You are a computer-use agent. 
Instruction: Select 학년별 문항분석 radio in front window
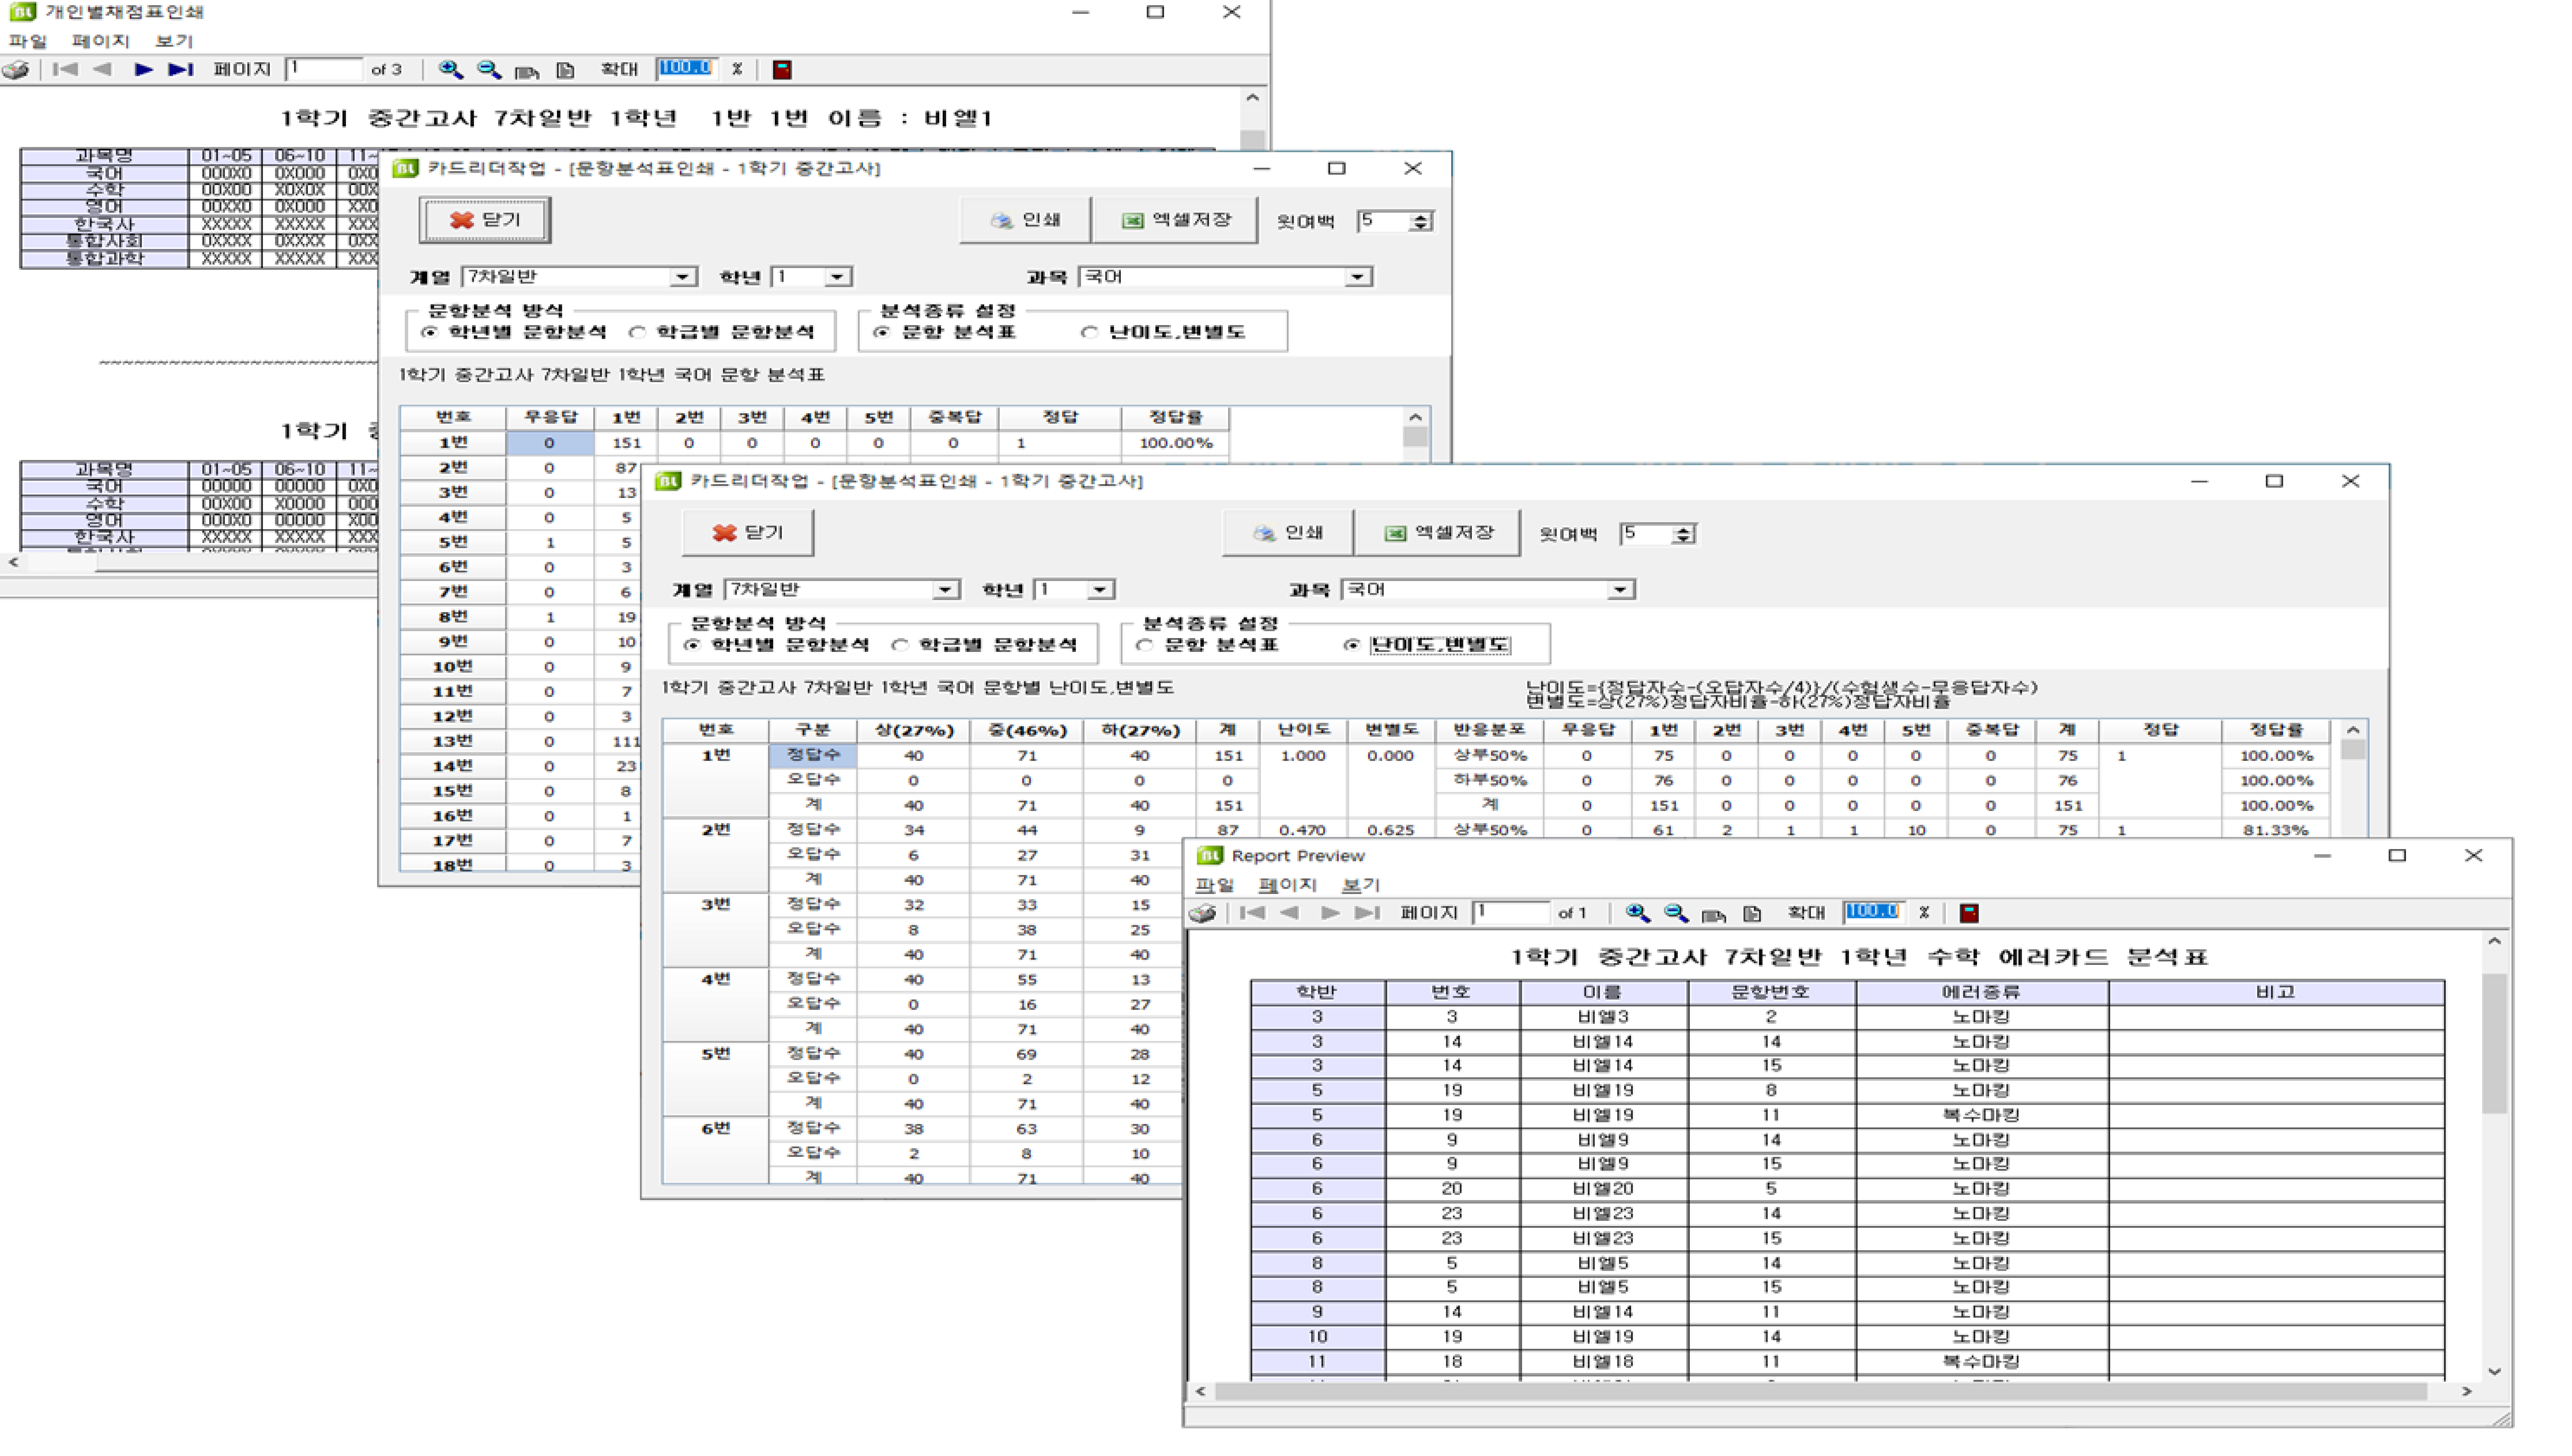[x=692, y=645]
